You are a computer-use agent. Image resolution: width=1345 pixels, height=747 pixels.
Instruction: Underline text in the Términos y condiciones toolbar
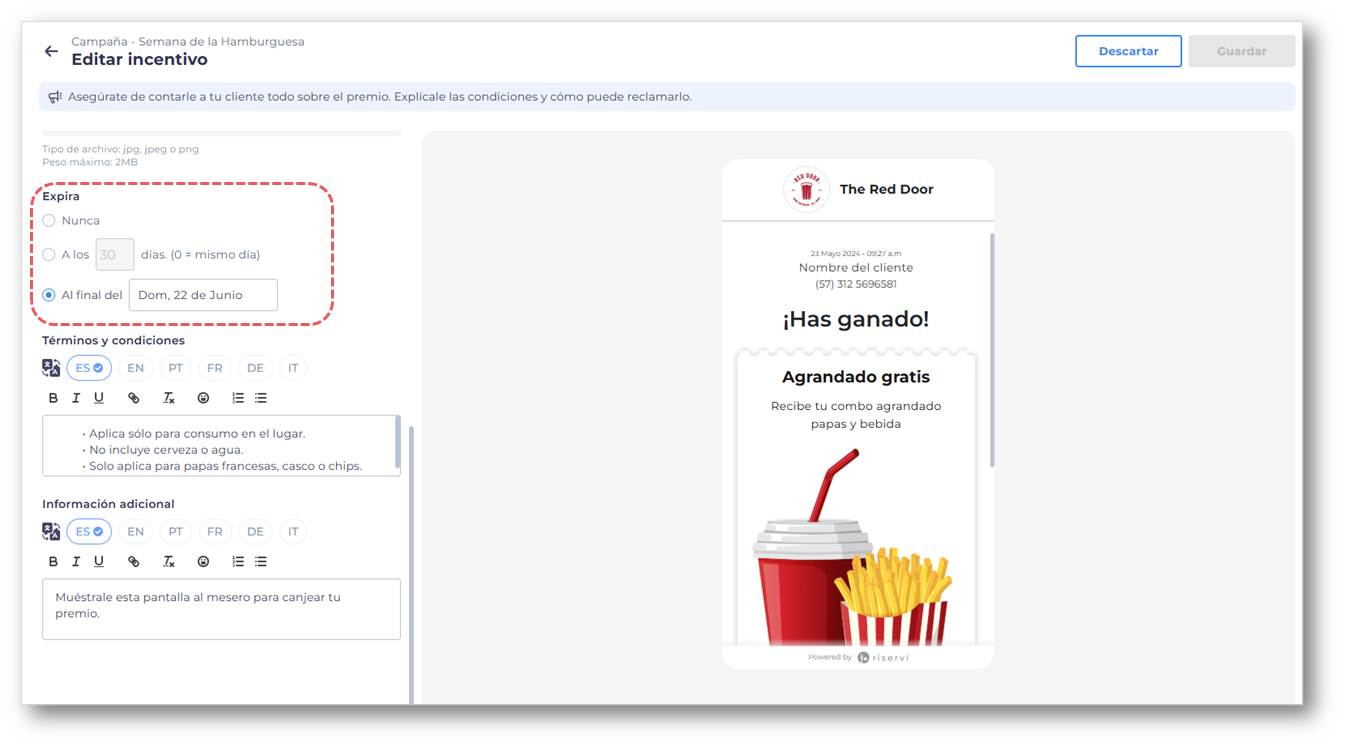[99, 398]
